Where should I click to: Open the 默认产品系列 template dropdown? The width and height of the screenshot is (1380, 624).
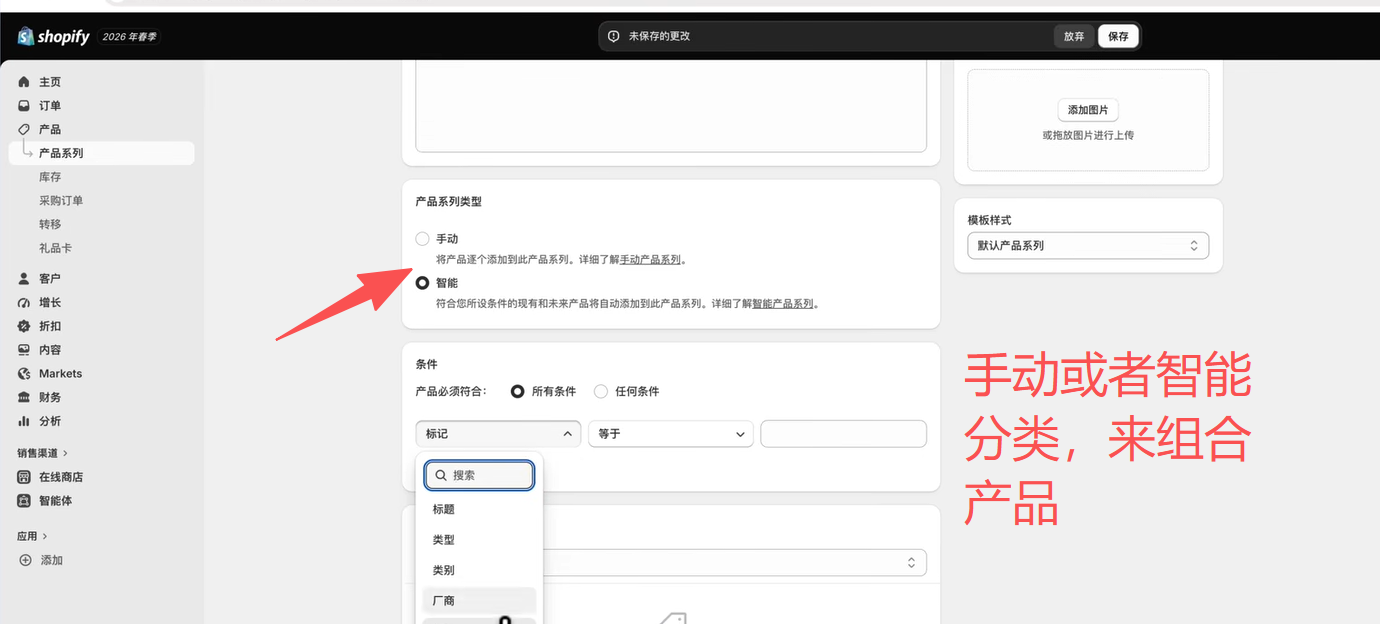[1088, 246]
